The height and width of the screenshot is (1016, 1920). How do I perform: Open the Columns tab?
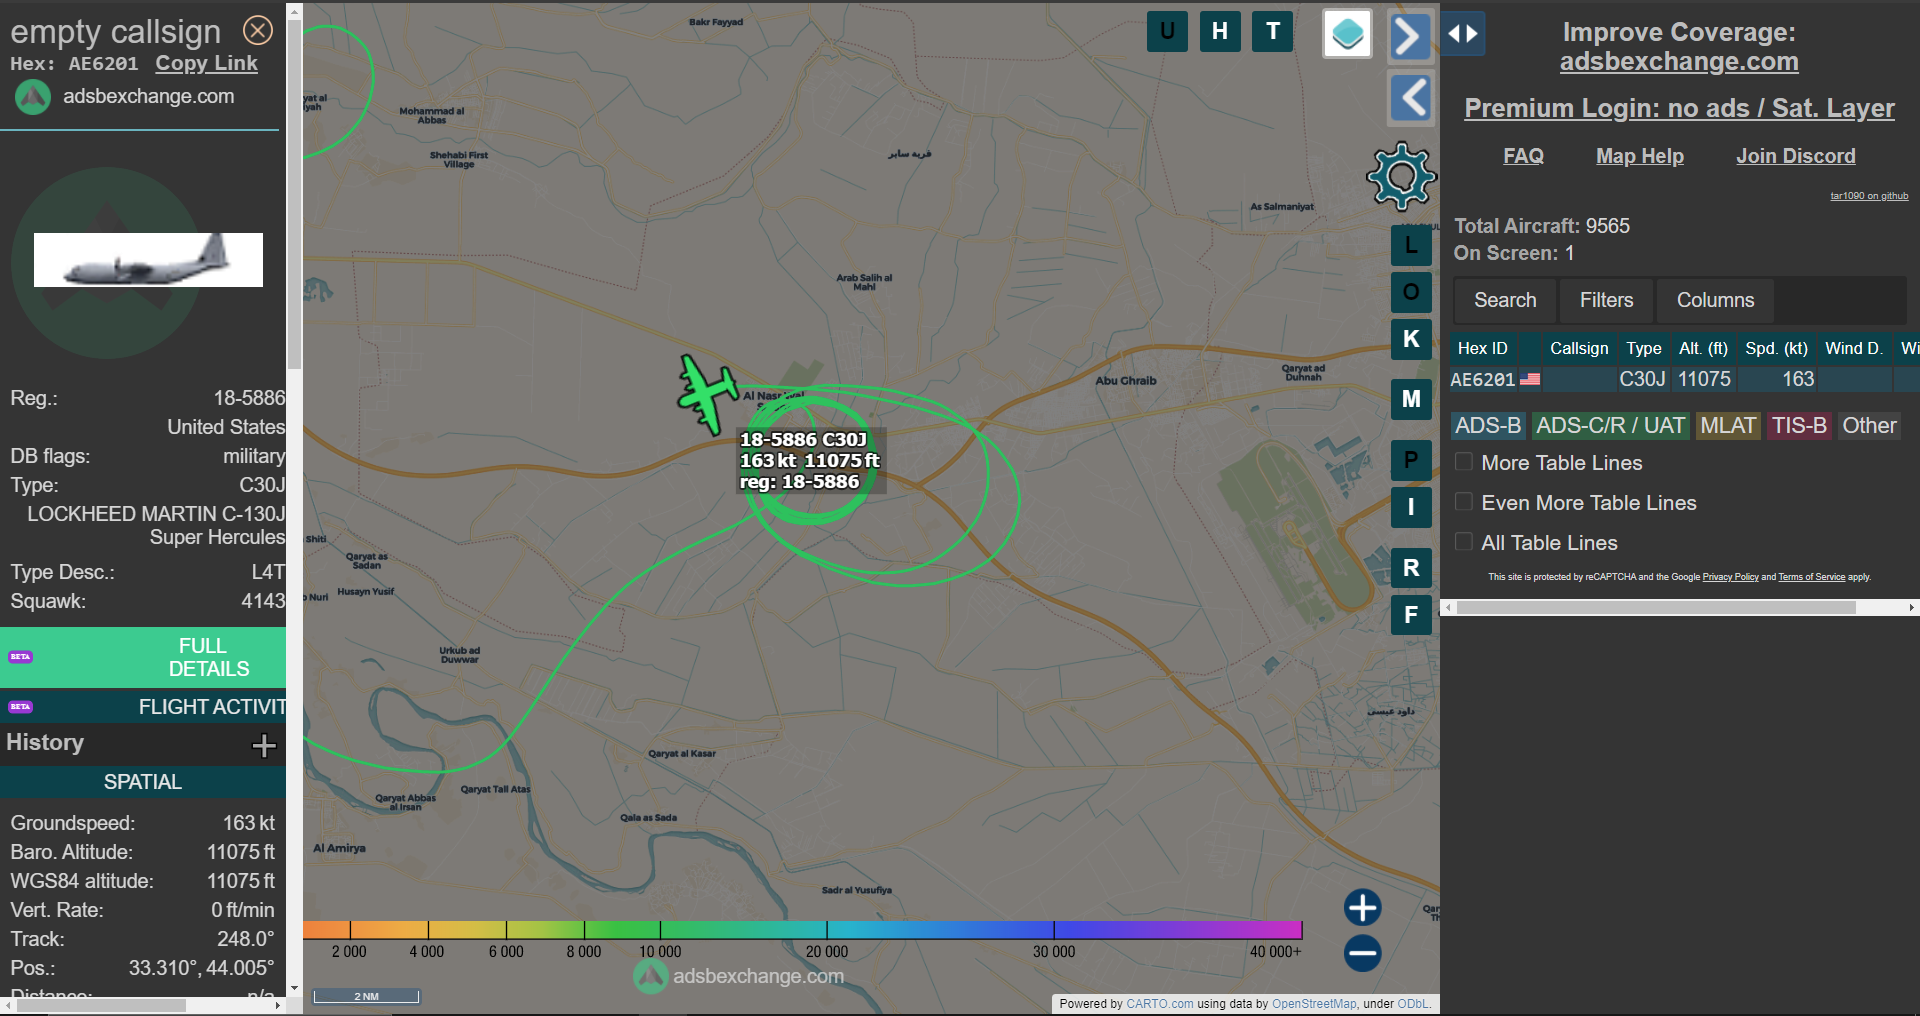1715,300
